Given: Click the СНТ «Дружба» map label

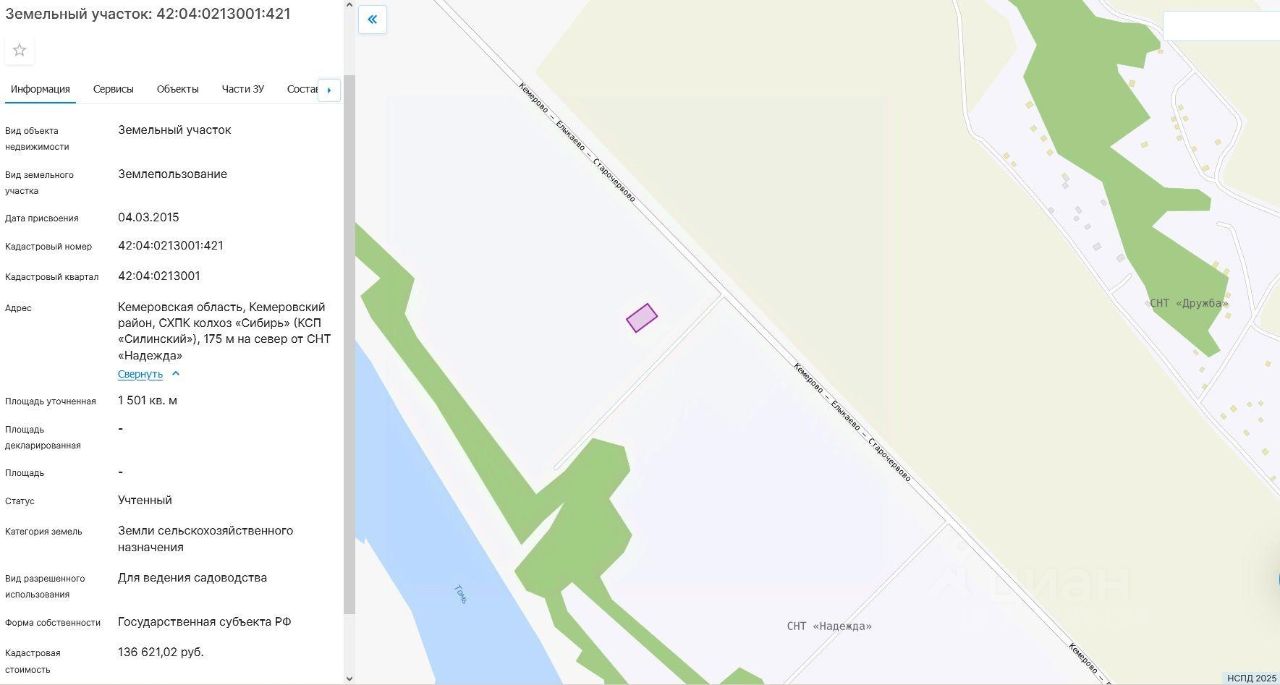Looking at the screenshot, I should pyautogui.click(x=1189, y=303).
